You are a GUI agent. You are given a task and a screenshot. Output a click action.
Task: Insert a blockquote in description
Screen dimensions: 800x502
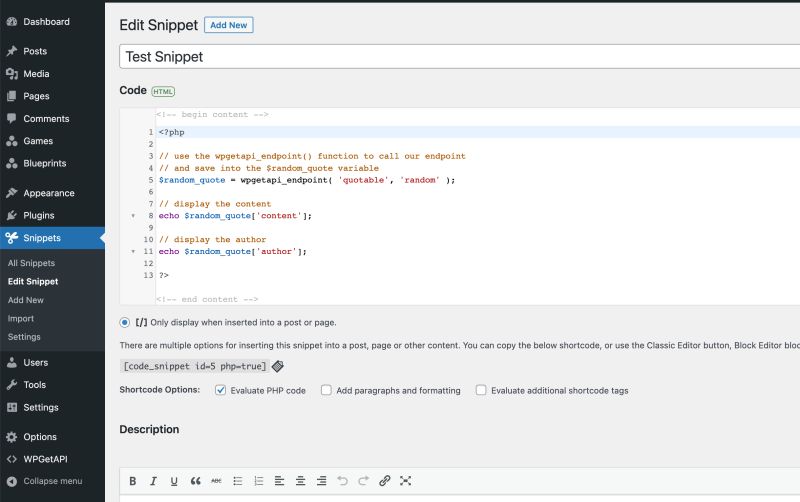(x=195, y=481)
